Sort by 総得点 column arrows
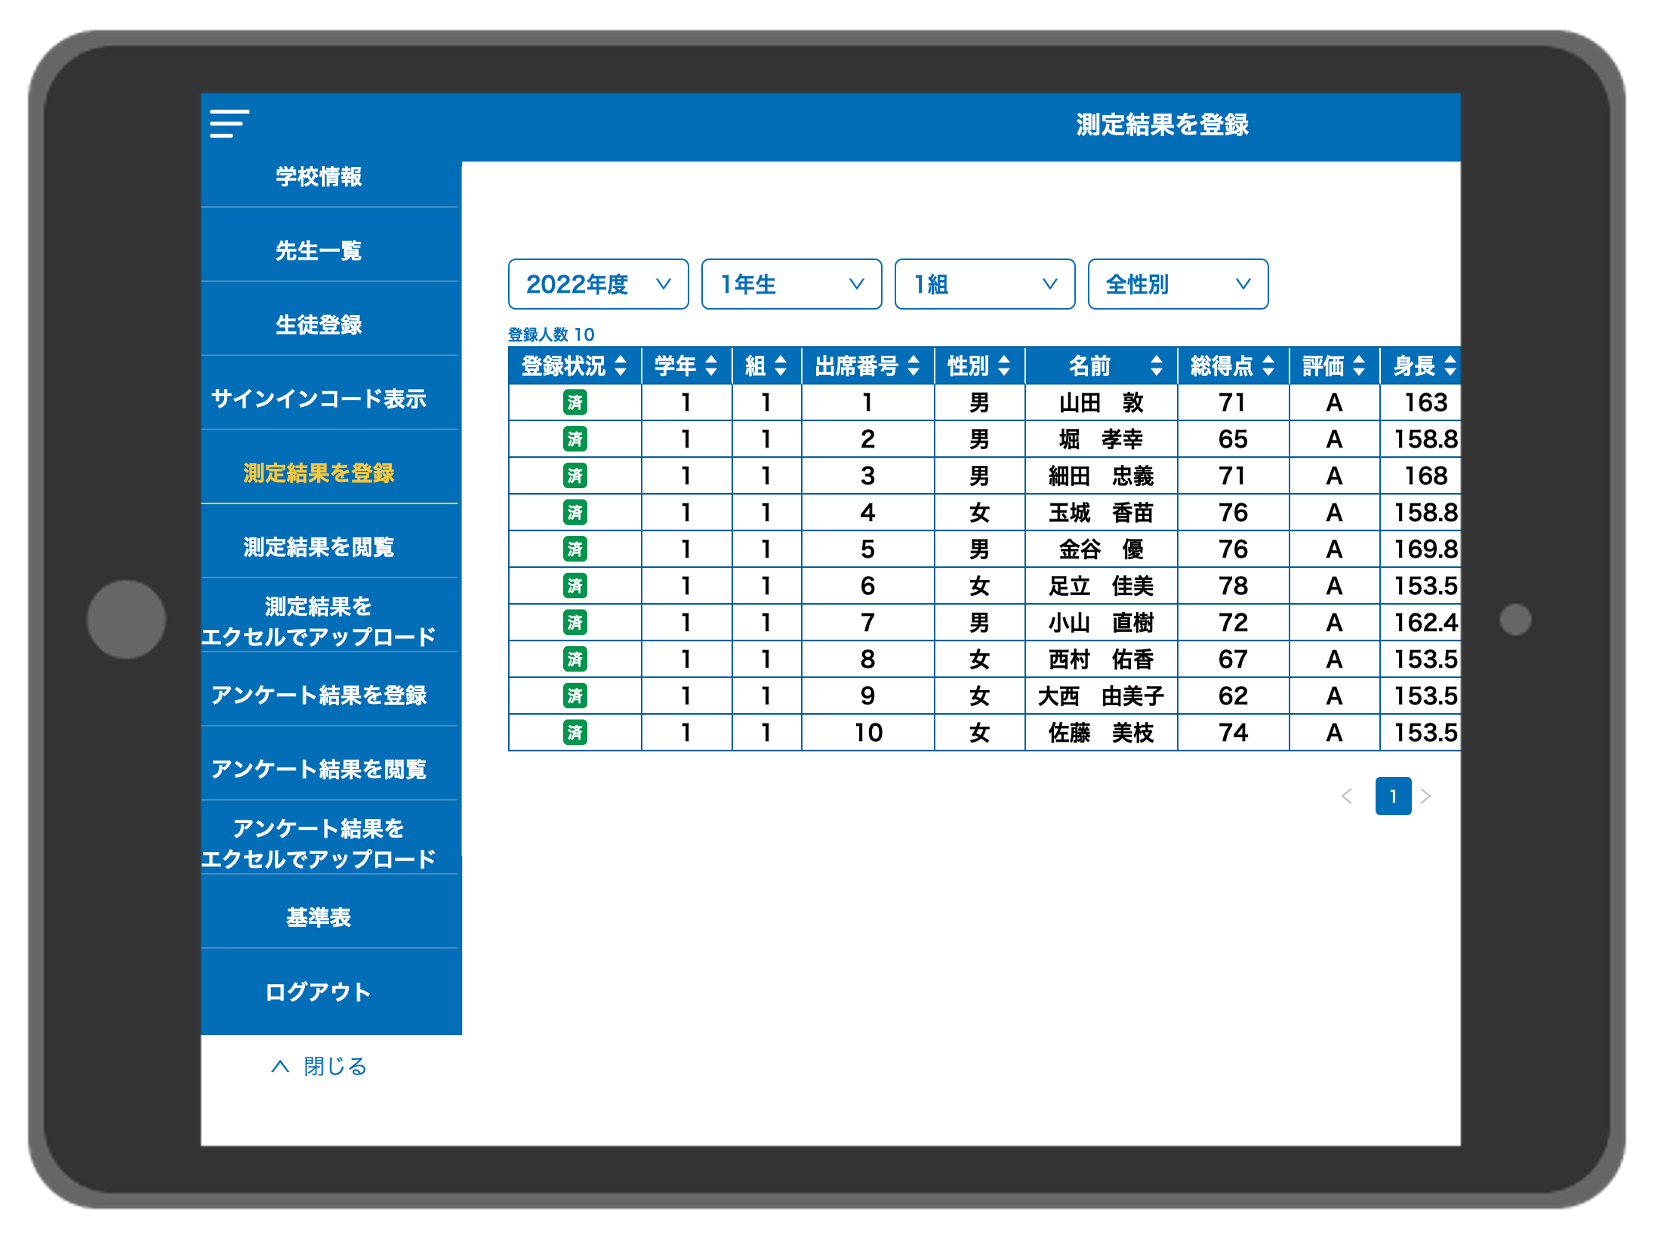This screenshot has height=1237, width=1654. [x=1268, y=366]
